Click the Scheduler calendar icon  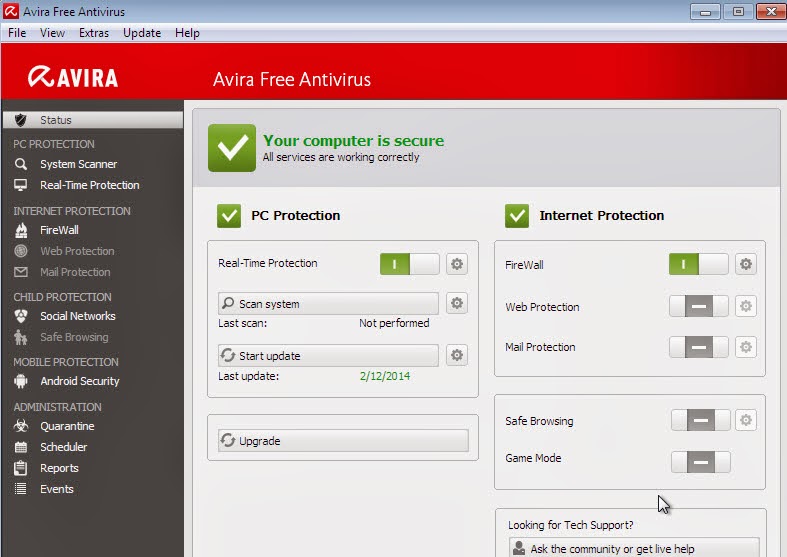pos(21,447)
